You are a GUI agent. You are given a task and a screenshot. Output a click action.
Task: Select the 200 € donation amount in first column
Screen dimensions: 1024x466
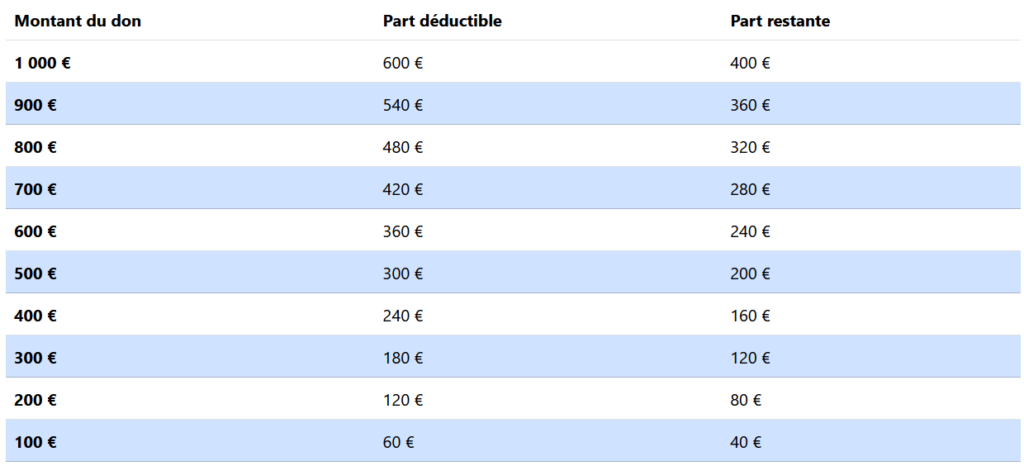pyautogui.click(x=35, y=399)
